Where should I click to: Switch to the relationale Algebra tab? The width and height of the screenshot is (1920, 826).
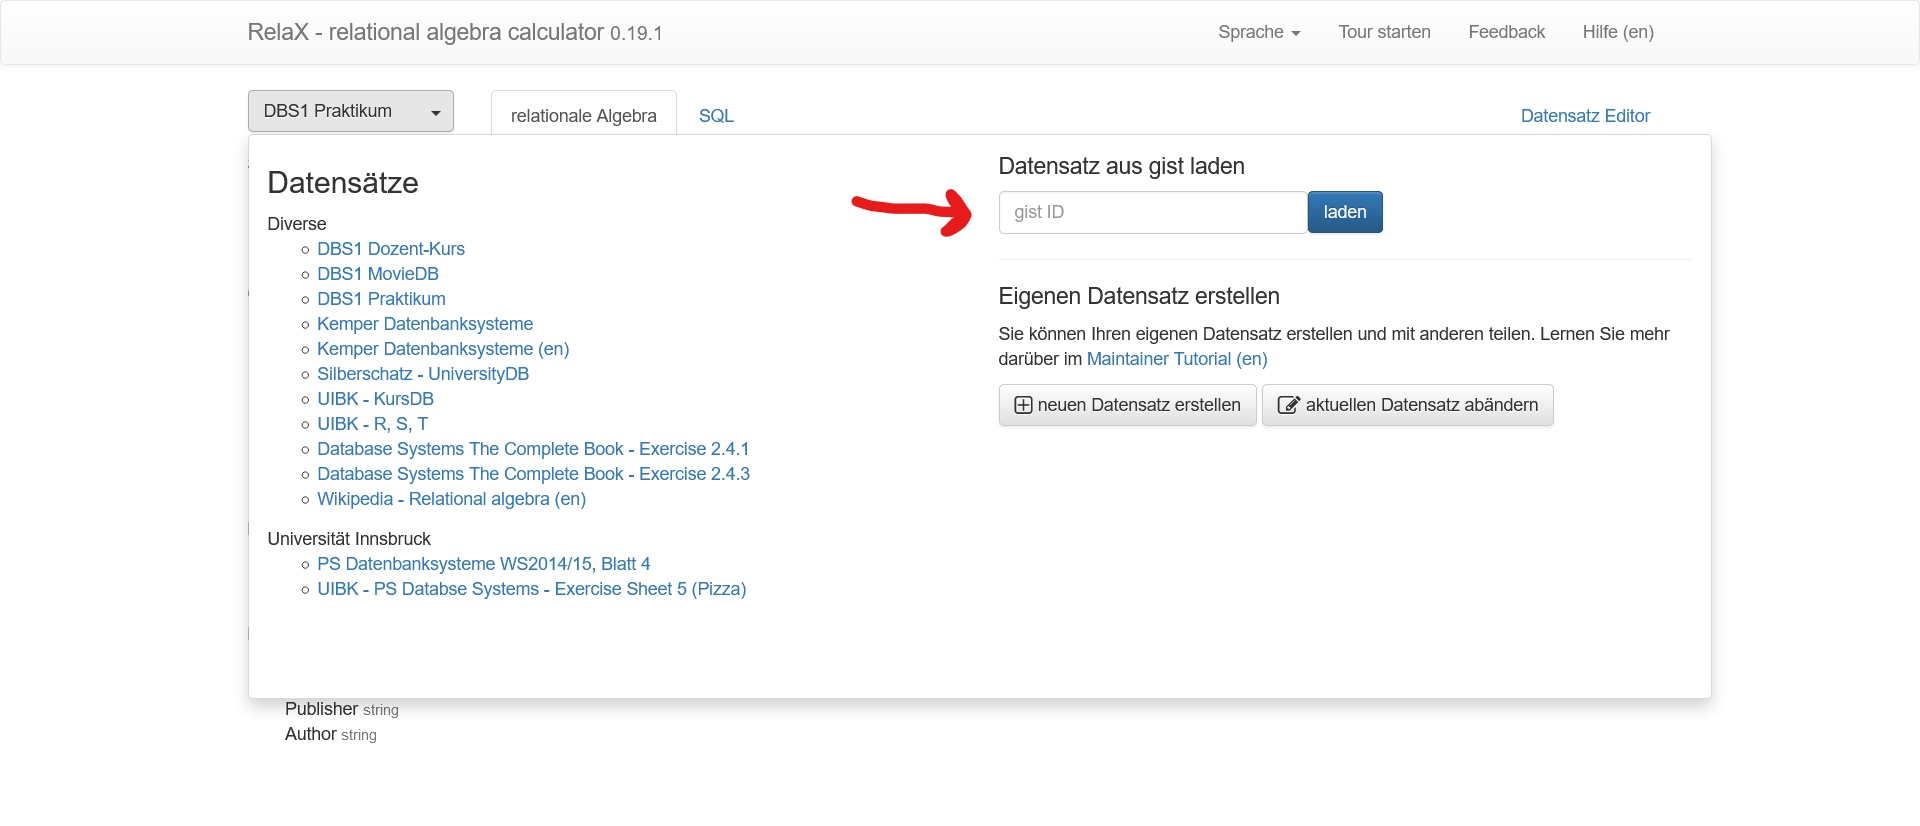click(x=583, y=116)
